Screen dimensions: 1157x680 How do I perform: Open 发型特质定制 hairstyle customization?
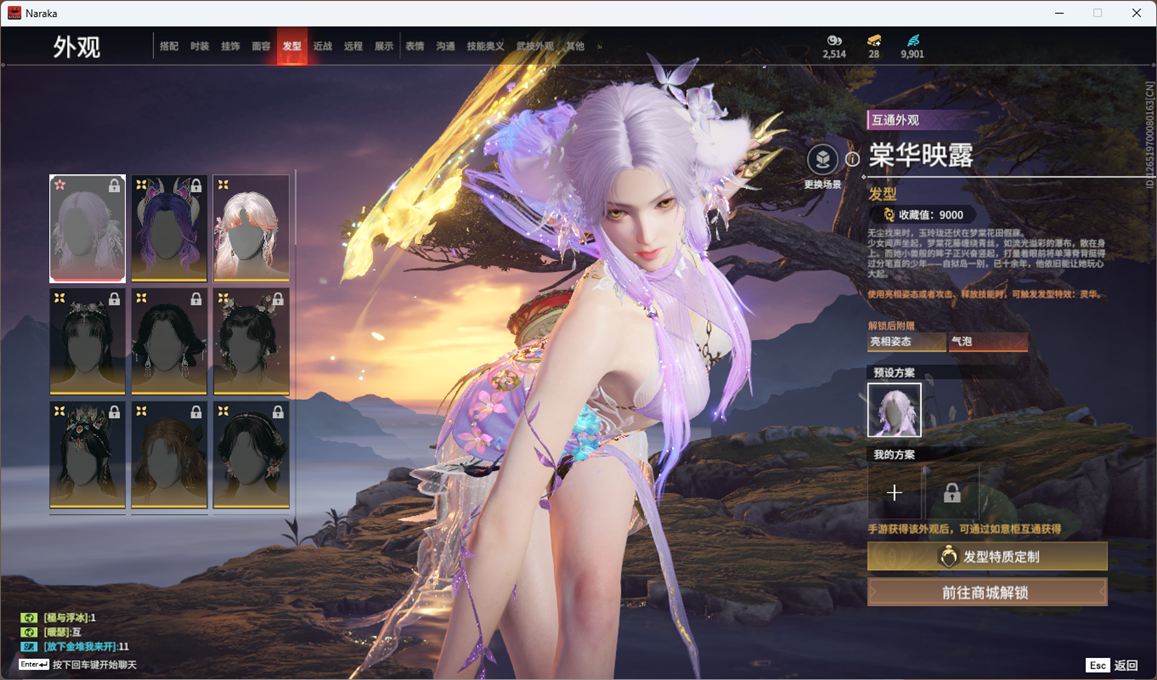987,557
